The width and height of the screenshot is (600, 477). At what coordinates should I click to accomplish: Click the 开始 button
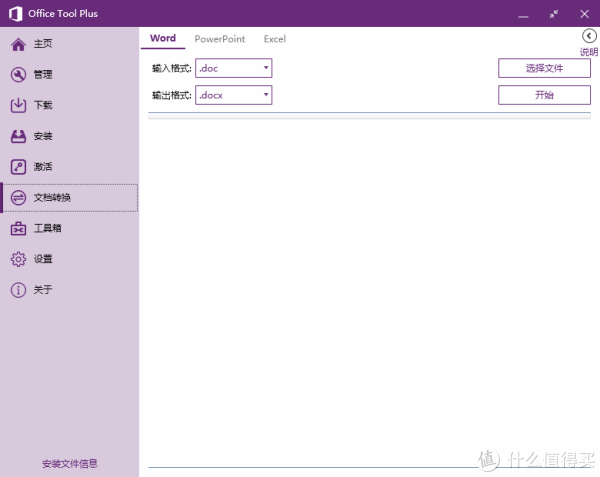(544, 95)
